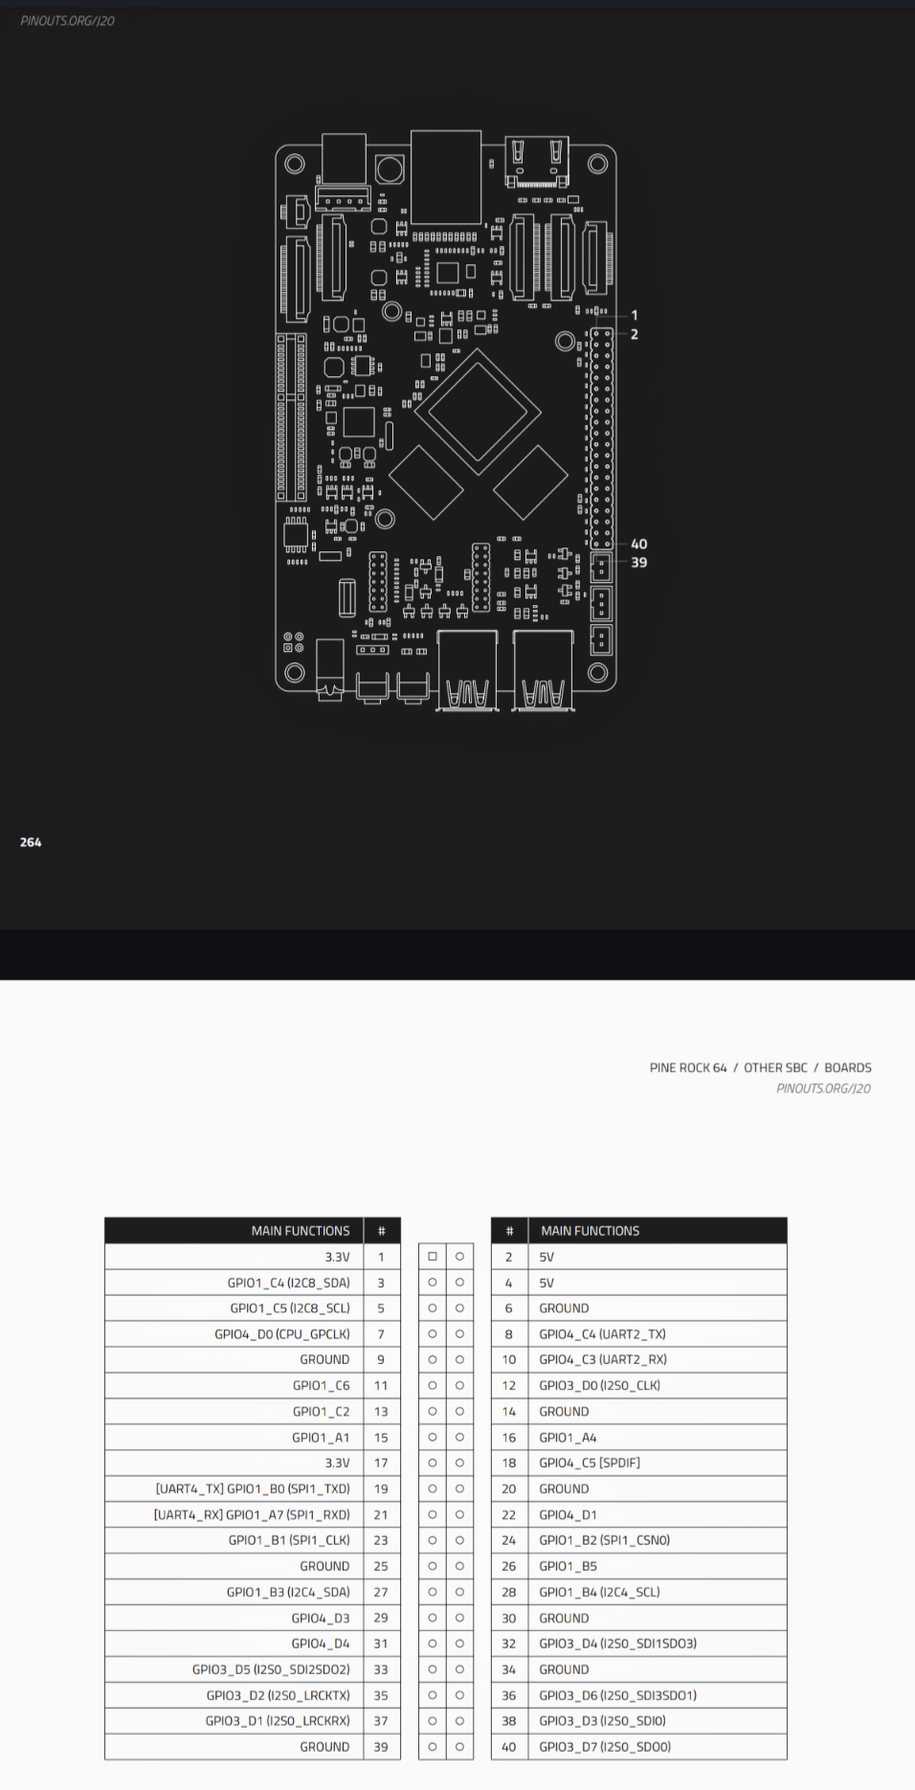Select the GPIO1_C4 (I2C8_SDA) cell
Viewport: 915px width, 1790px height.
[x=288, y=1283]
